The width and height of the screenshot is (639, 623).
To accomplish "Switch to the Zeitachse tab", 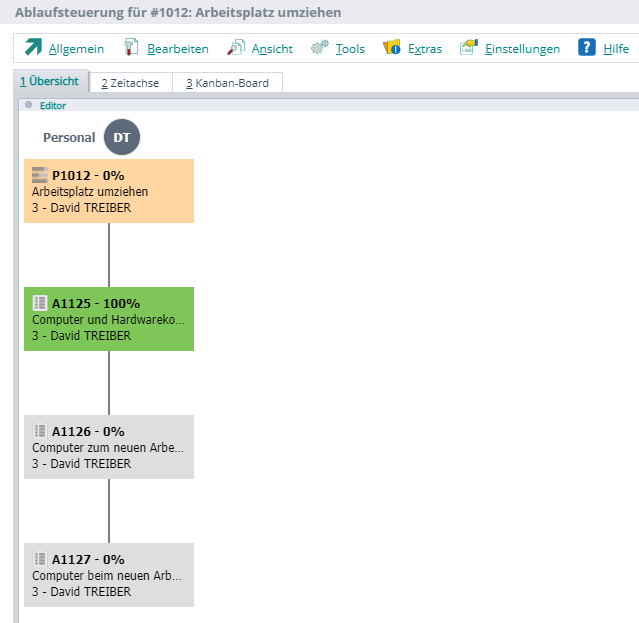I will (x=130, y=83).
